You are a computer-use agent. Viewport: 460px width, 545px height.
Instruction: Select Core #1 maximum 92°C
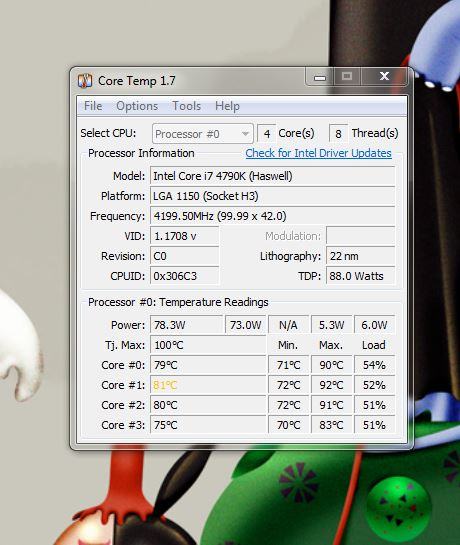[x=332, y=385]
